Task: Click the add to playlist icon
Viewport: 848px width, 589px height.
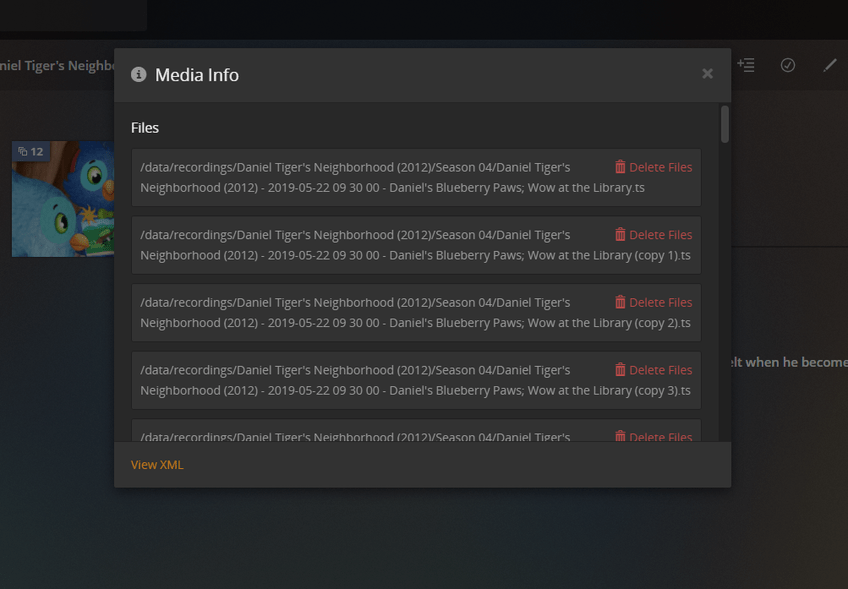Action: [x=746, y=65]
